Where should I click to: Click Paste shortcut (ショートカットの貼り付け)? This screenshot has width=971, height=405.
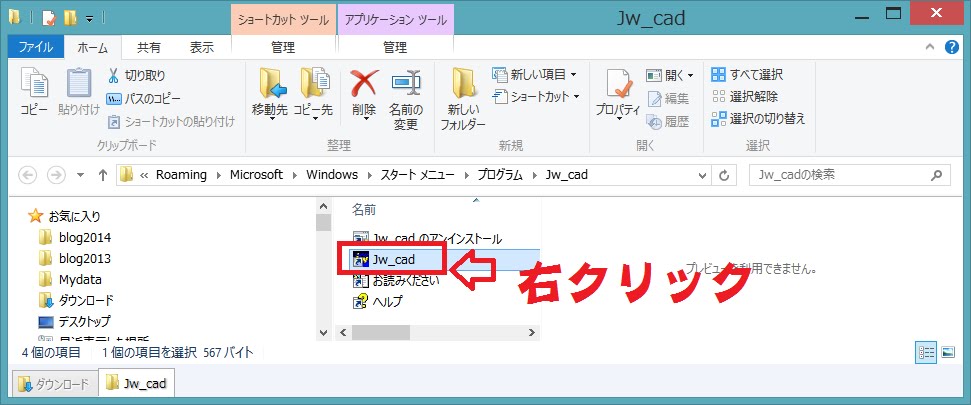click(172, 121)
